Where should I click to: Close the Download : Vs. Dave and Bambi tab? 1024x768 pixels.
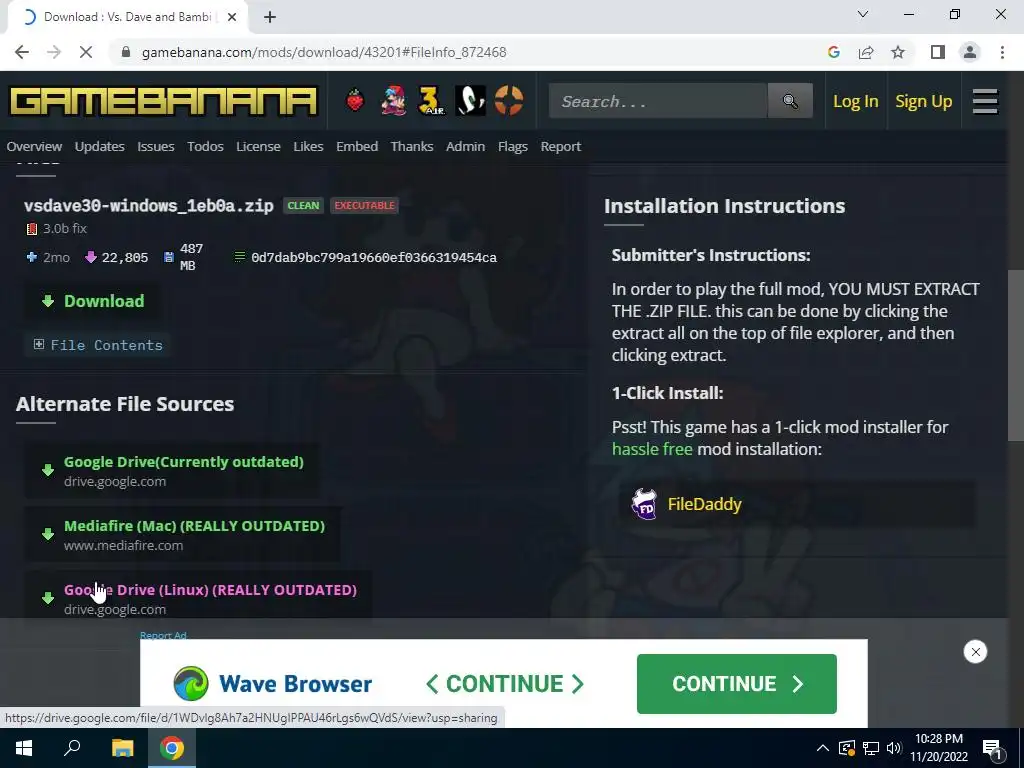[232, 17]
